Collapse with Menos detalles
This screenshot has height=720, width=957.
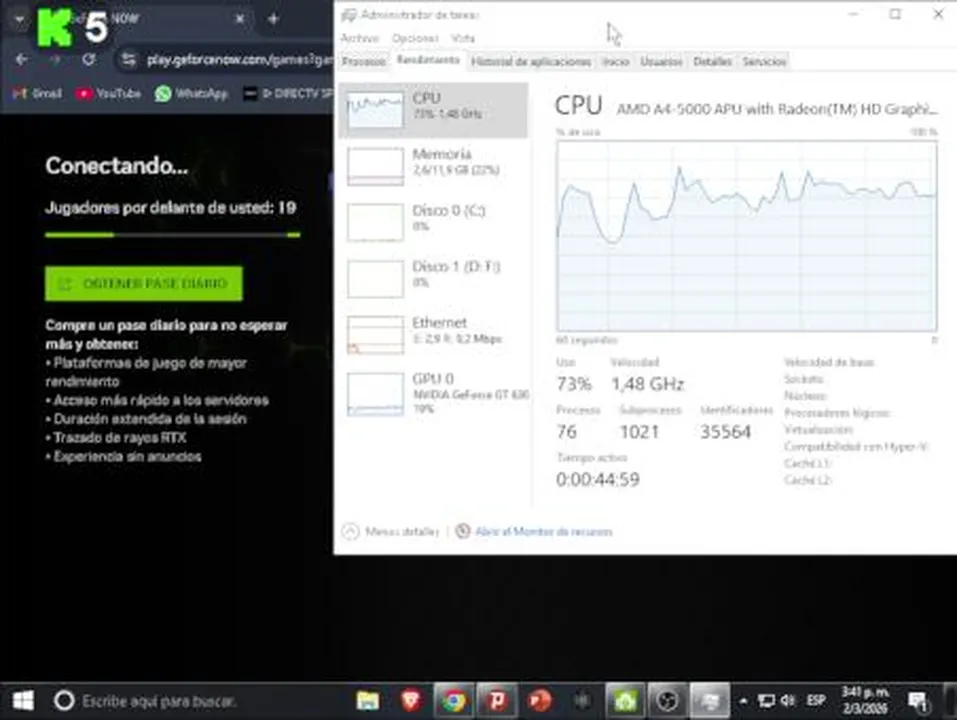click(391, 531)
